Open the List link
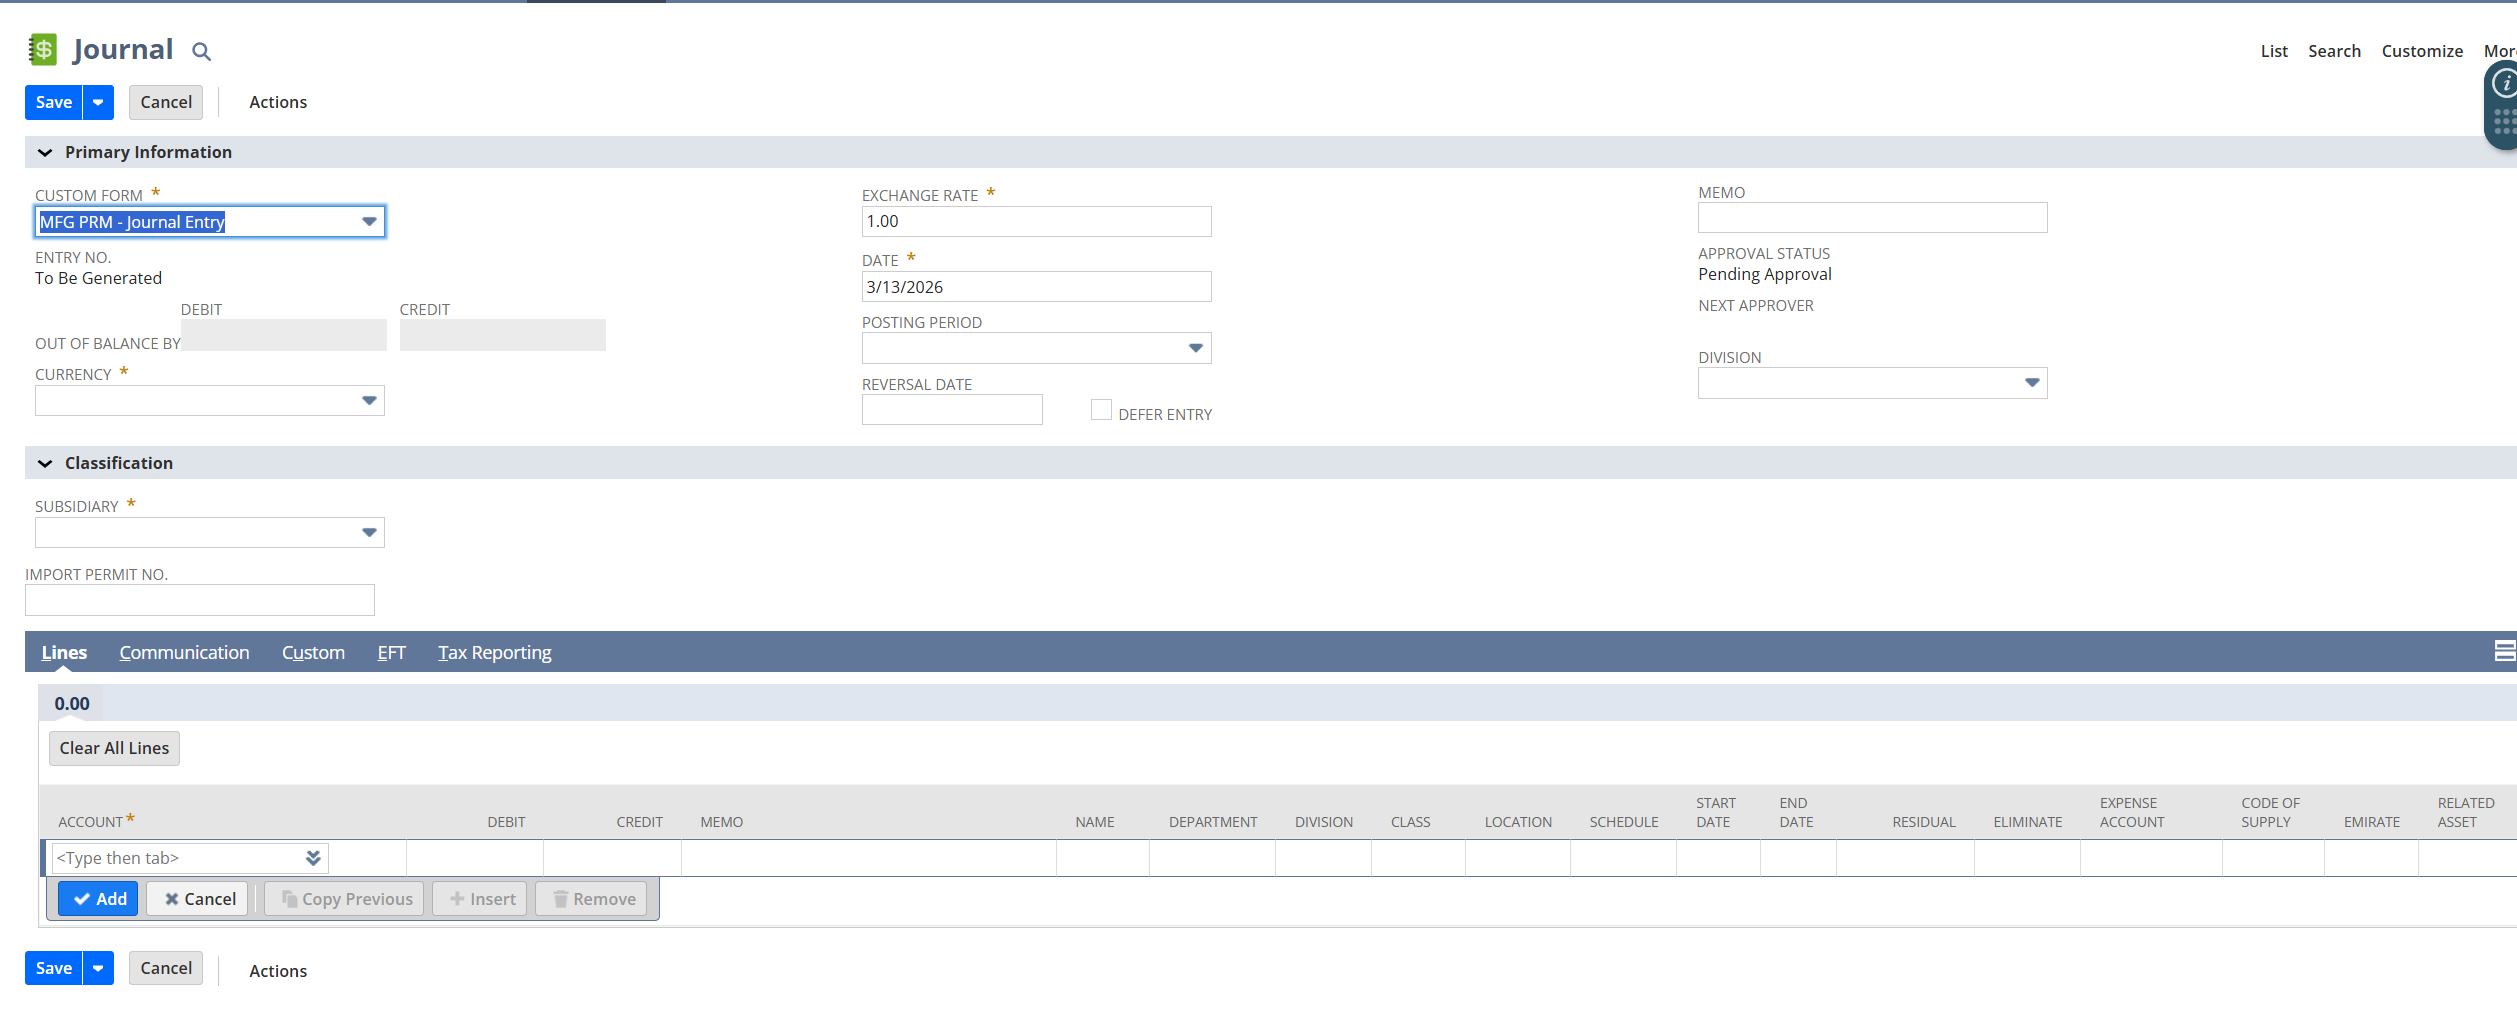Image resolution: width=2517 pixels, height=1018 pixels. click(2274, 51)
